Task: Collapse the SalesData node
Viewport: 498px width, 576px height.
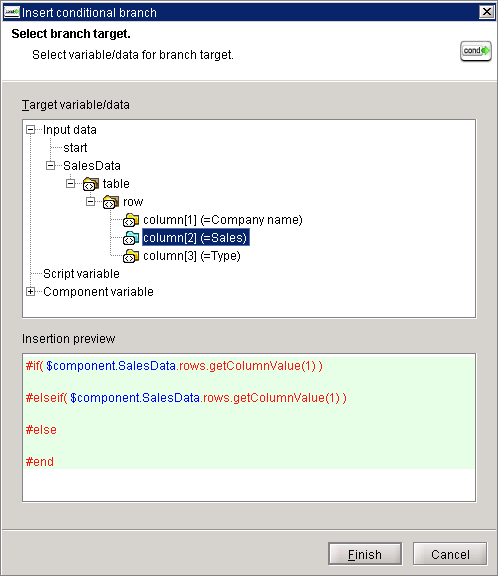Action: [51, 166]
